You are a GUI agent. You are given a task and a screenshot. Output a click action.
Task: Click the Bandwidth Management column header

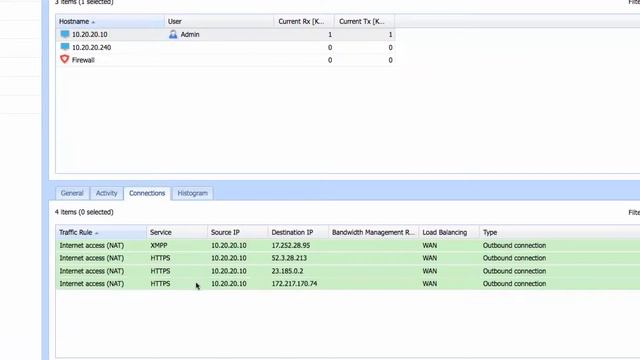click(x=374, y=232)
